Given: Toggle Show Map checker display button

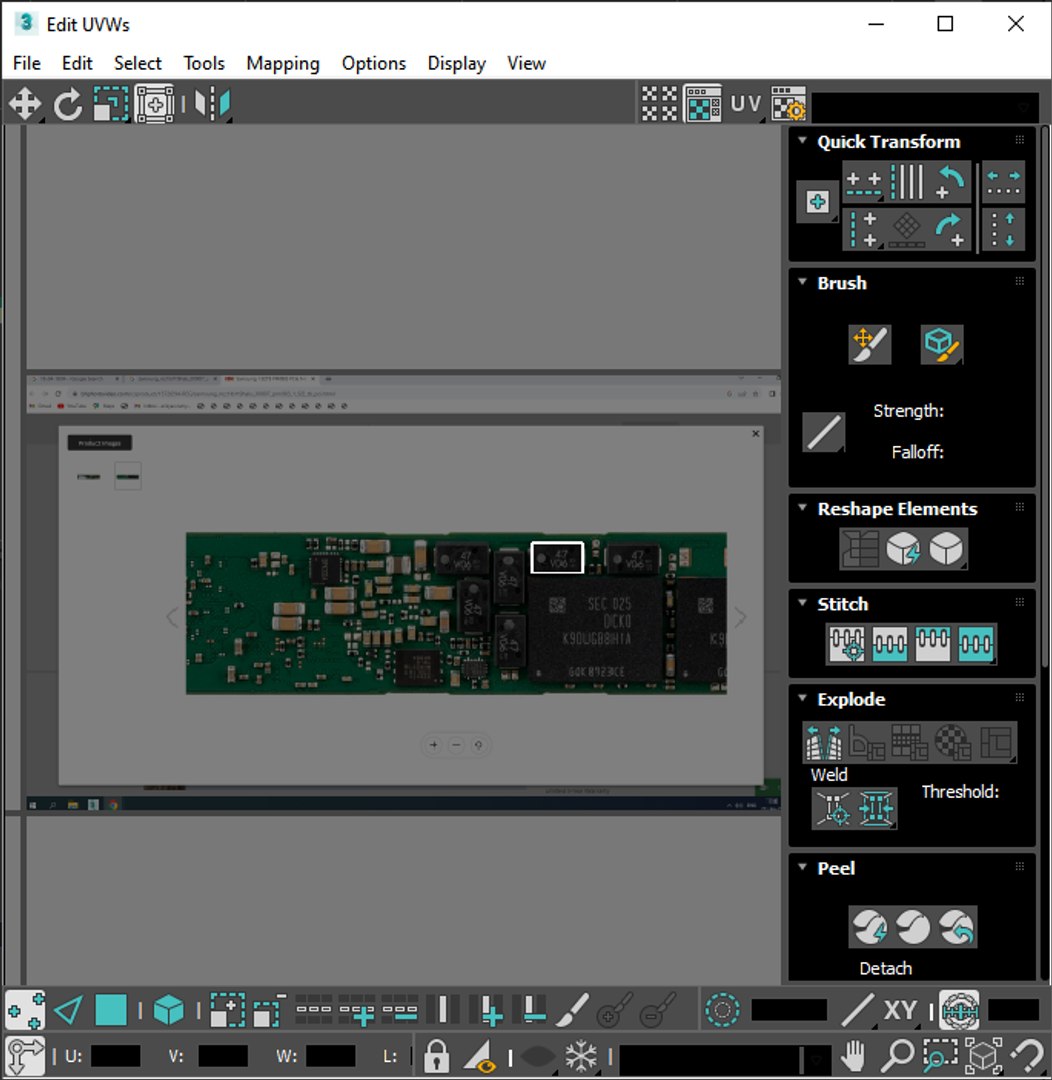Looking at the screenshot, I should pos(703,104).
